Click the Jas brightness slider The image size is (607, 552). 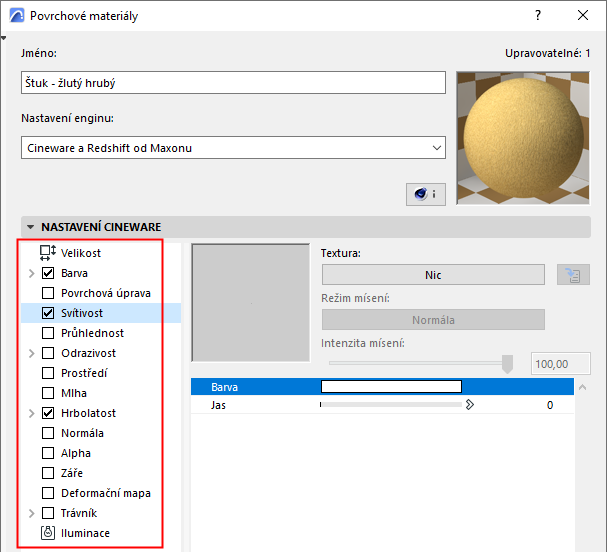[x=391, y=405]
